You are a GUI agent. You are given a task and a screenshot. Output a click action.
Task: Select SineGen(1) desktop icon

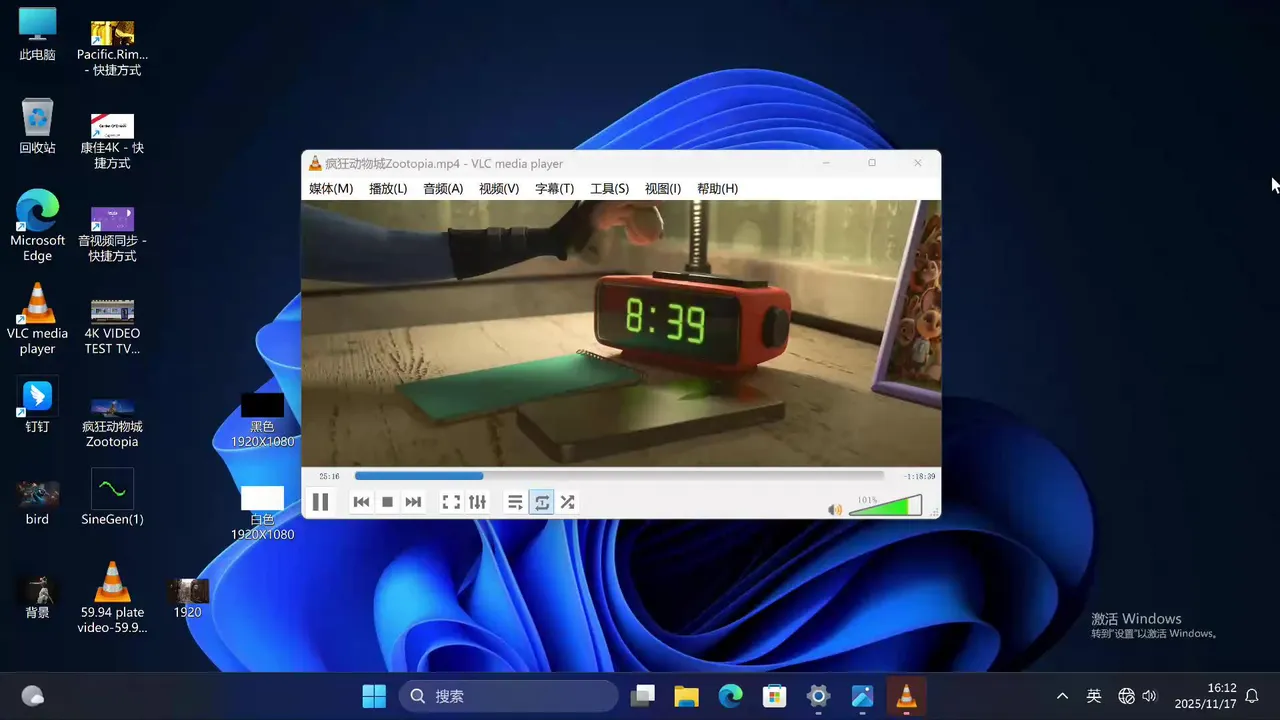pos(112,497)
